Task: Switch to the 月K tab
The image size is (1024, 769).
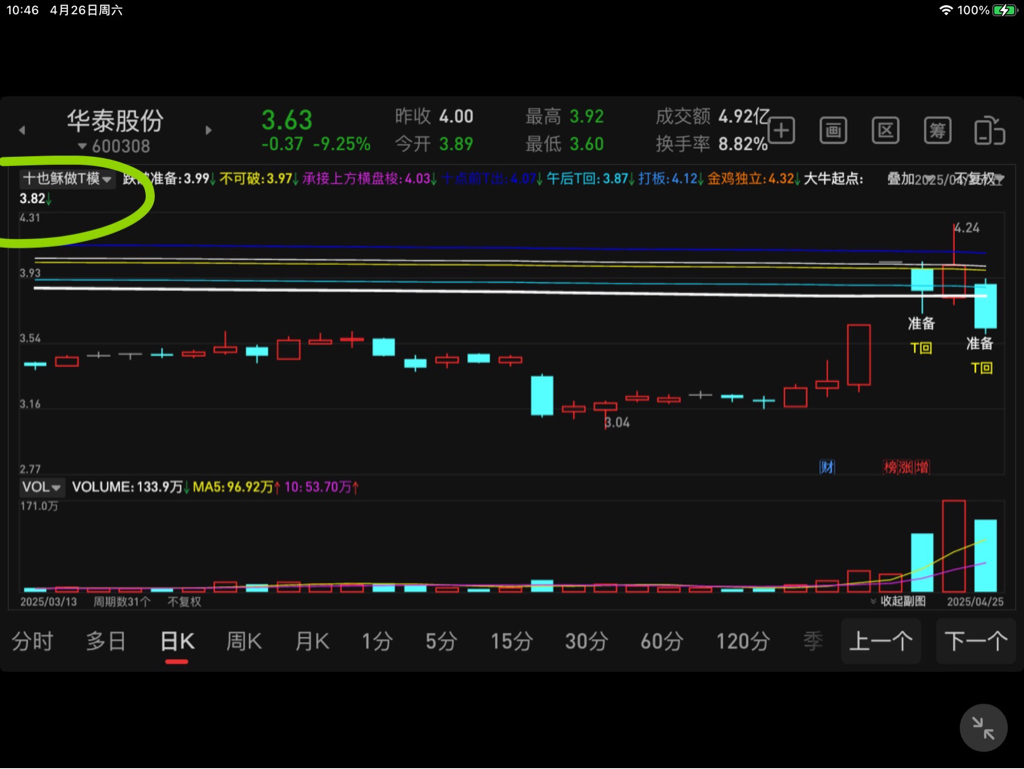Action: [x=312, y=642]
